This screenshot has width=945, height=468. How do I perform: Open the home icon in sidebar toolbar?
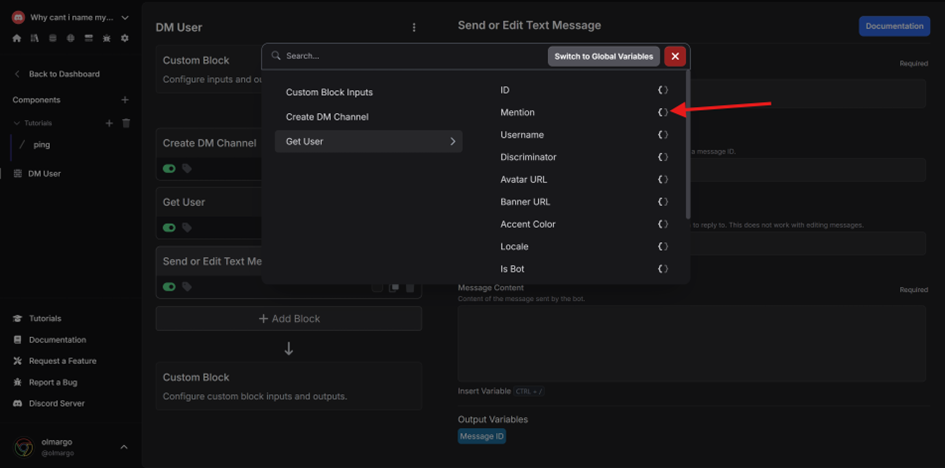(x=16, y=38)
